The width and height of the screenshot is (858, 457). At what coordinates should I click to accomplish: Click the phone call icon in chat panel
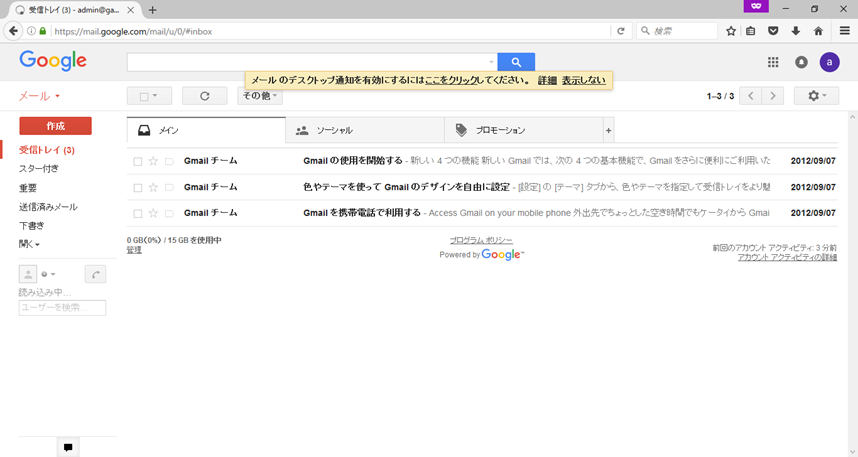(x=95, y=274)
